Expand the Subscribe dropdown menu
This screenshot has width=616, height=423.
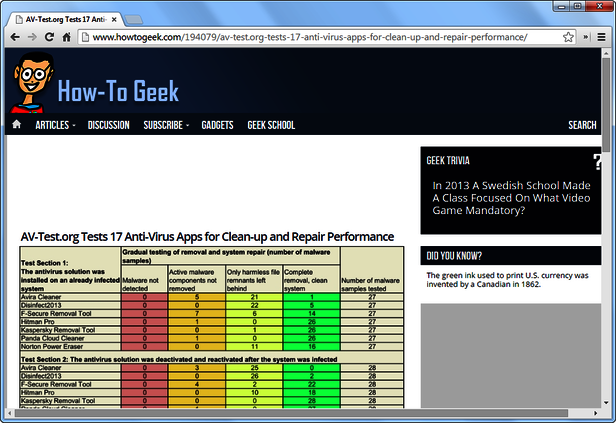click(x=165, y=125)
